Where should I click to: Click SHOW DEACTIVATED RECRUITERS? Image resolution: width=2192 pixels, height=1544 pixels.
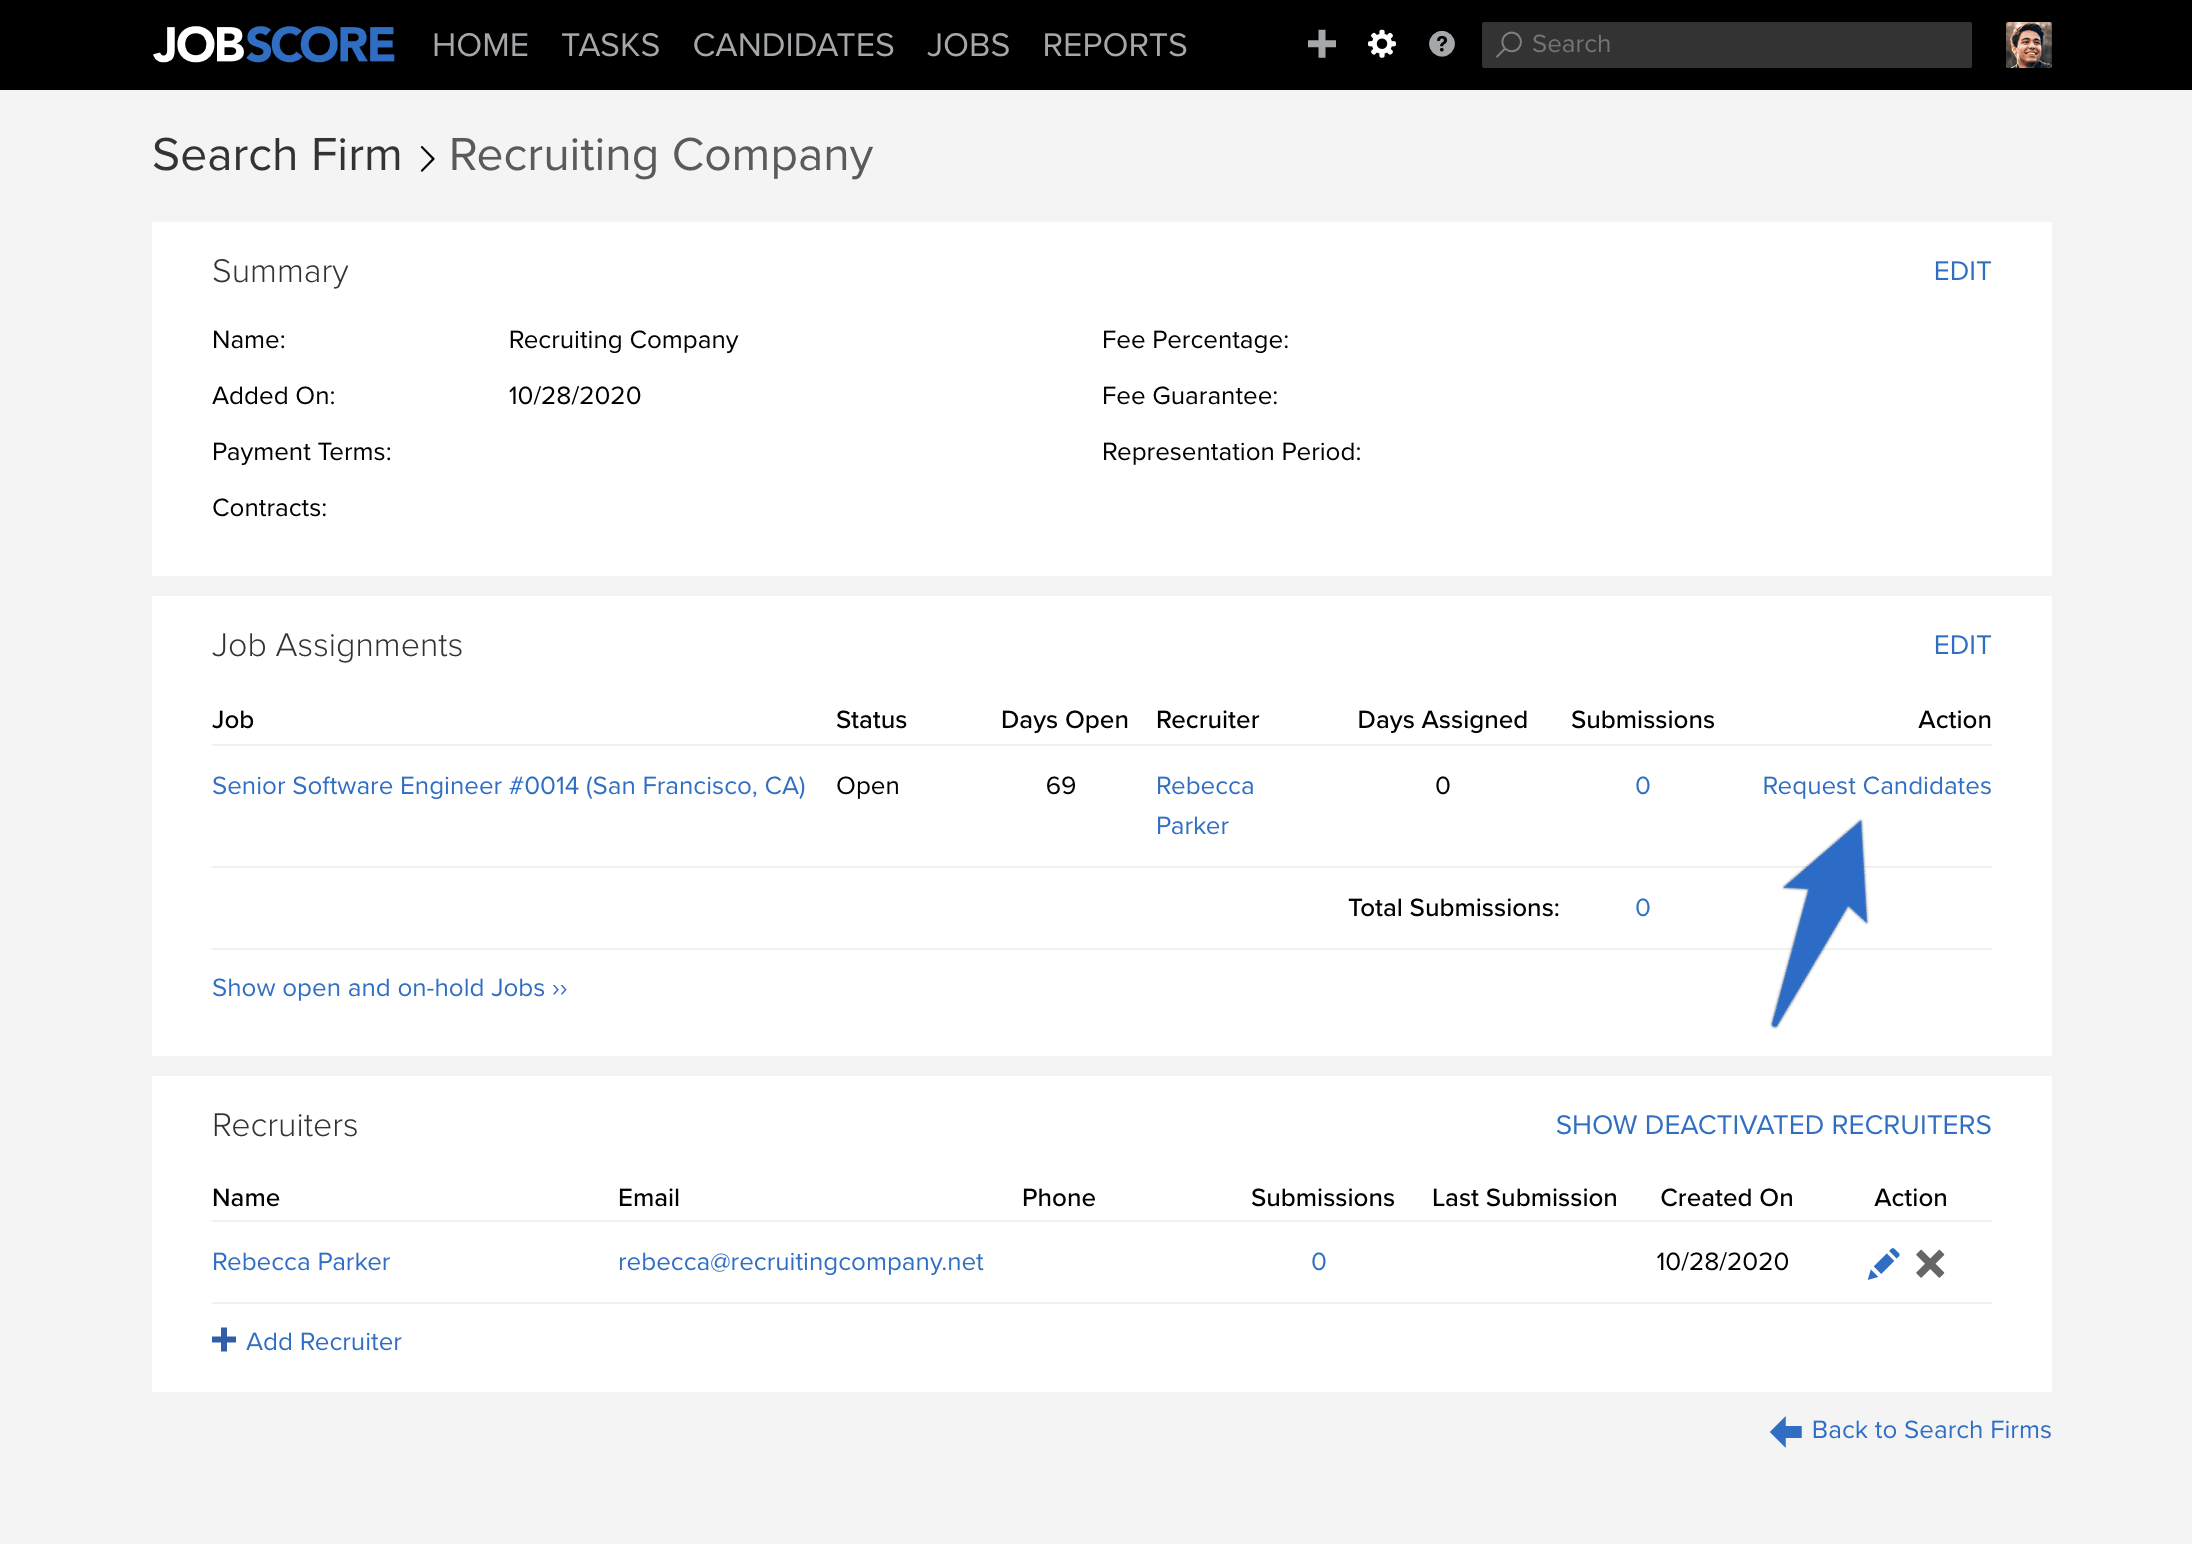pyautogui.click(x=1773, y=1125)
